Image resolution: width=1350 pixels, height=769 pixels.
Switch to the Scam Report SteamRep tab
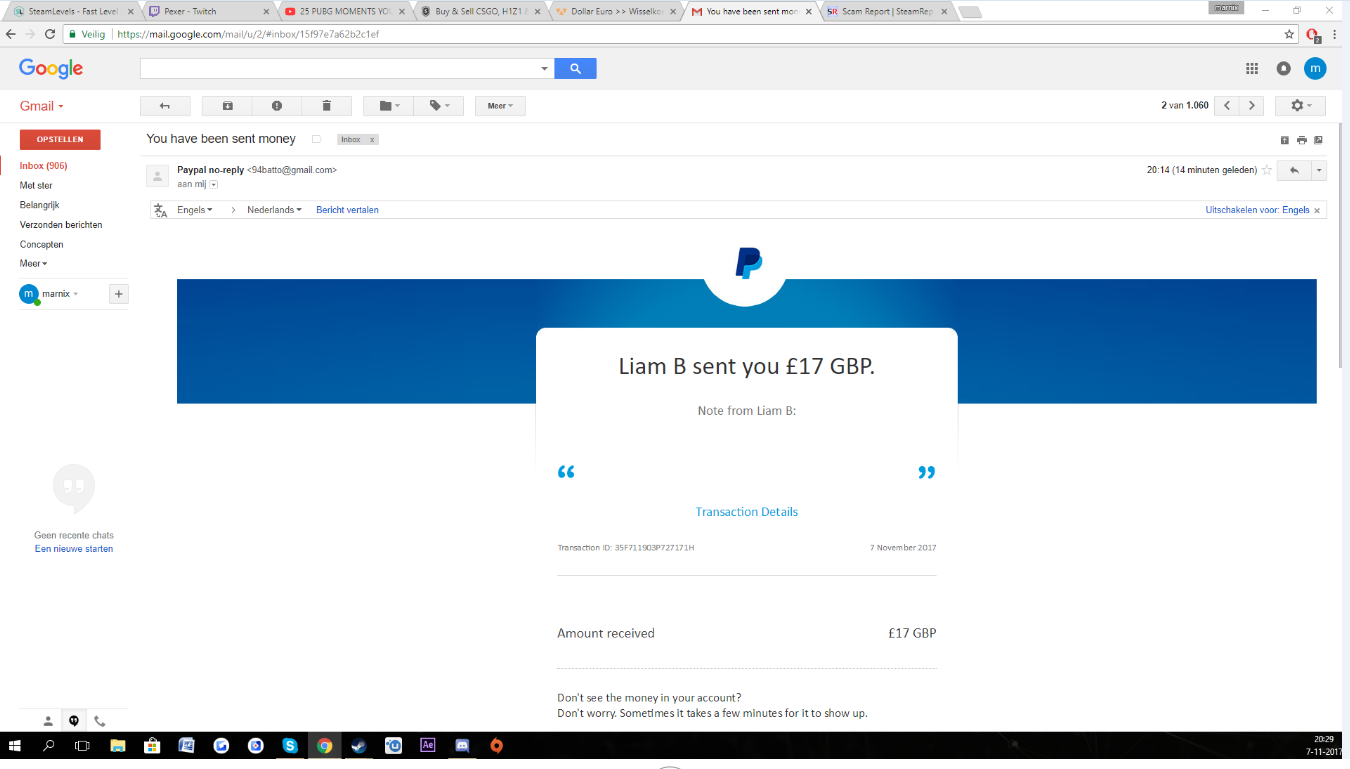click(x=887, y=12)
